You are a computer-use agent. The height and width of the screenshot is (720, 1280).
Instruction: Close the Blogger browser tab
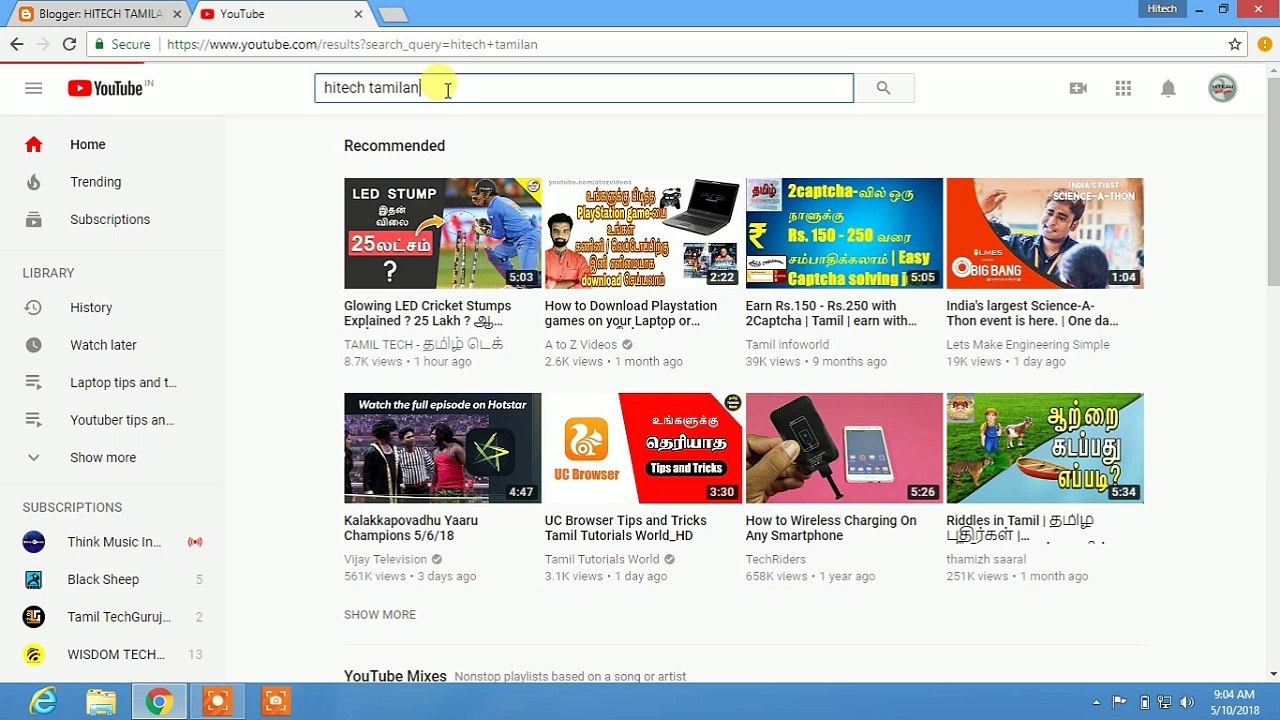(176, 14)
